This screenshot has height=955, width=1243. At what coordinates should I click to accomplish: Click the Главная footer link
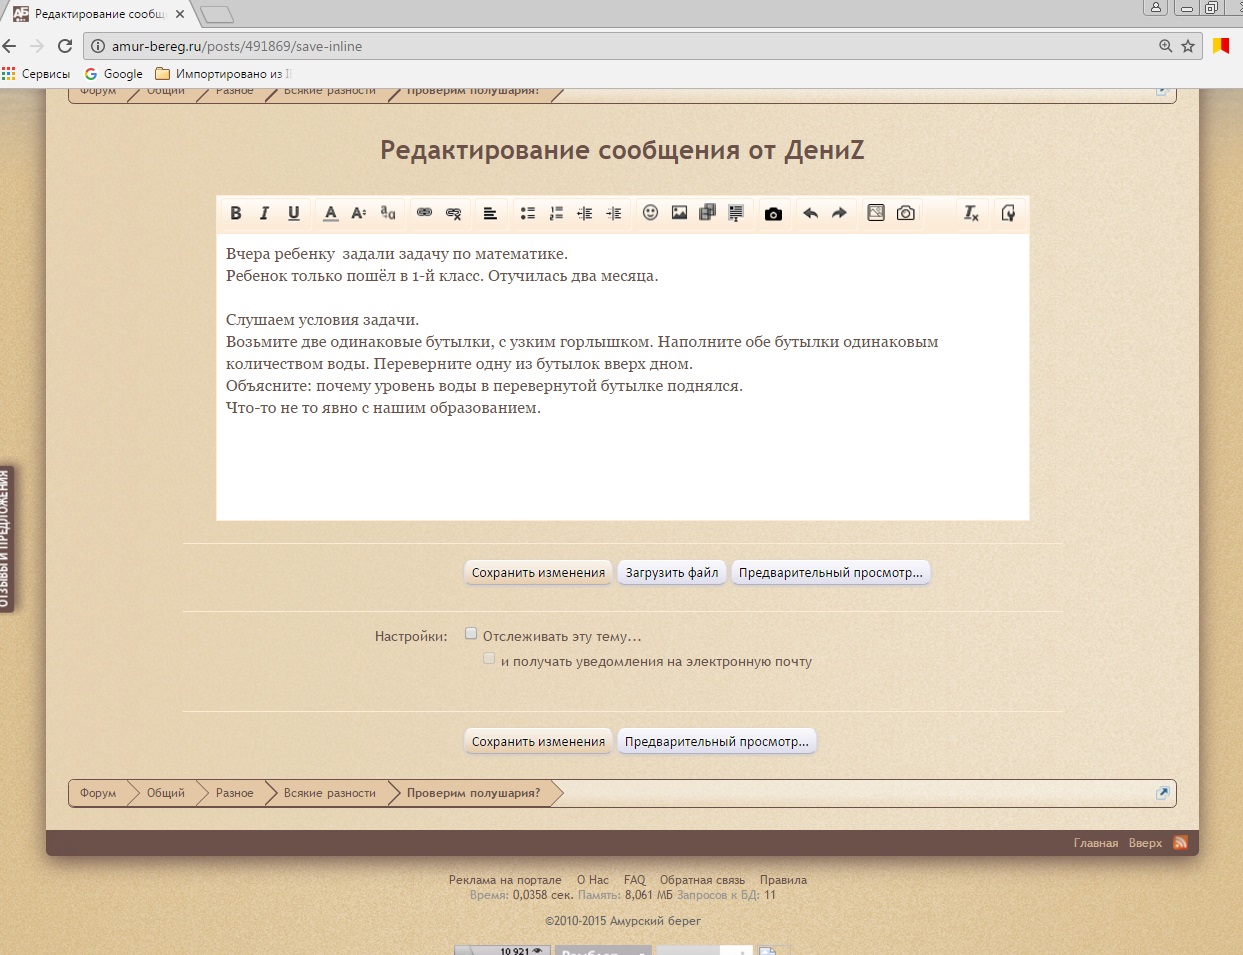pos(1096,843)
